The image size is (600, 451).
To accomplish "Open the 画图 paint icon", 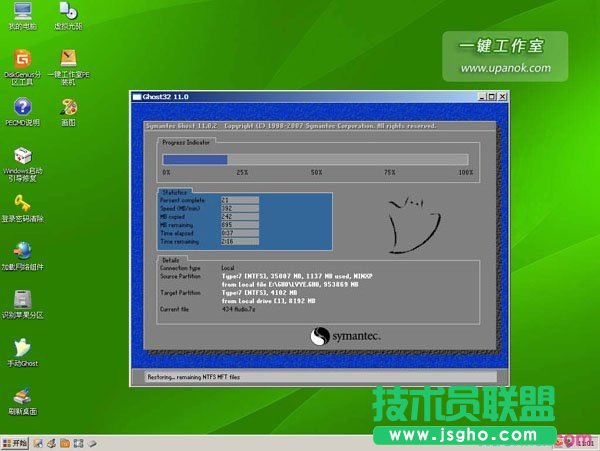I will click(68, 112).
